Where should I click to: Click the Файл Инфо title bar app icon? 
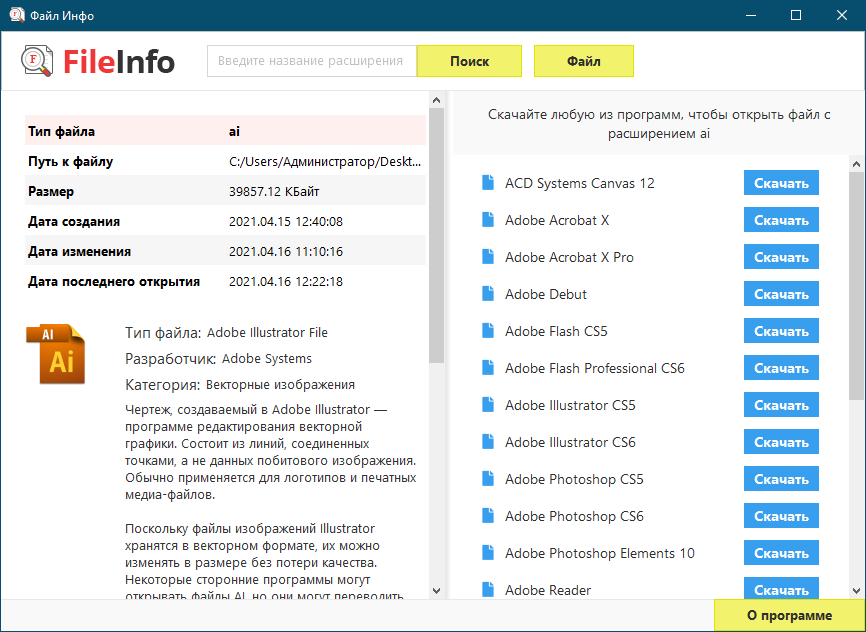tap(17, 15)
